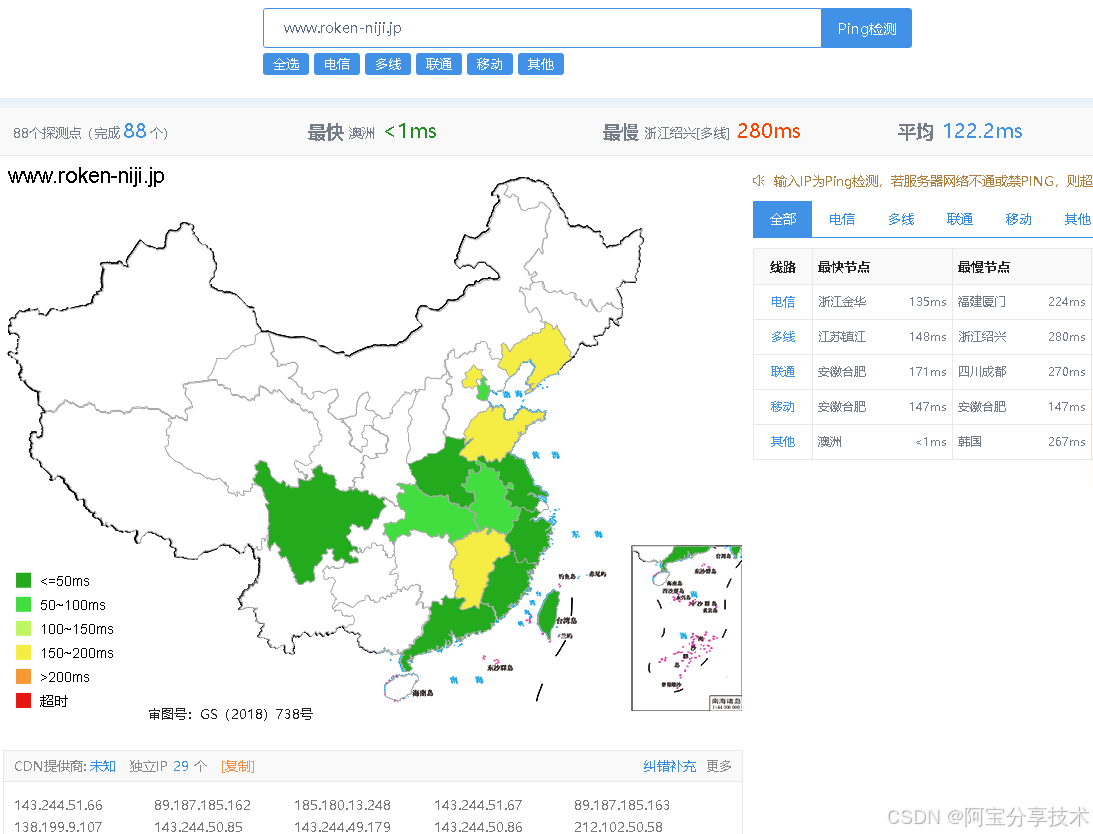Screen dimensions: 1093x834
Task: Switch to the 联通 tab in the results panel
Action: pos(959,219)
